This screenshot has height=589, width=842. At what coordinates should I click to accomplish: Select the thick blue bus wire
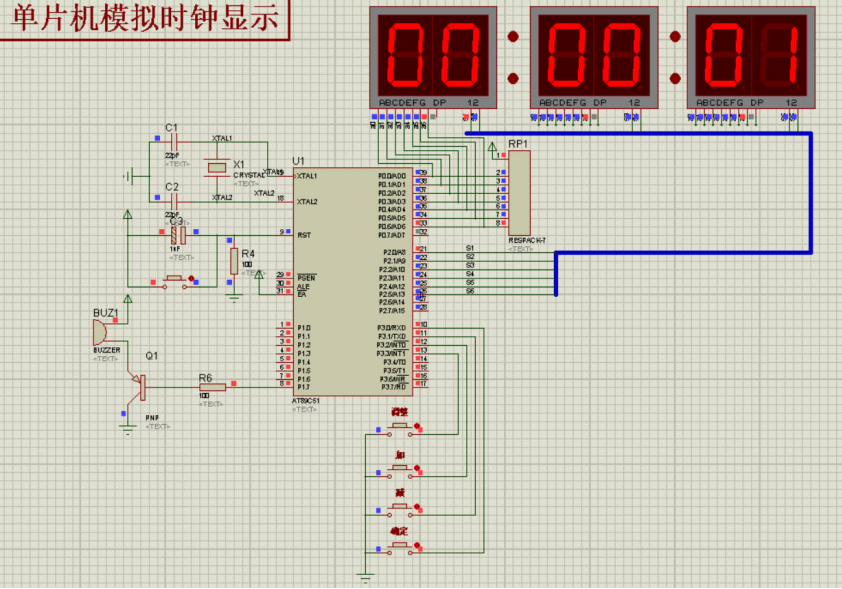[x=811, y=200]
